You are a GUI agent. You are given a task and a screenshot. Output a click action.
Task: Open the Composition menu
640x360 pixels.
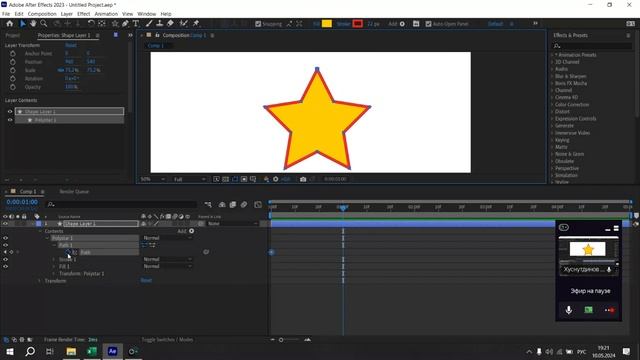42,14
